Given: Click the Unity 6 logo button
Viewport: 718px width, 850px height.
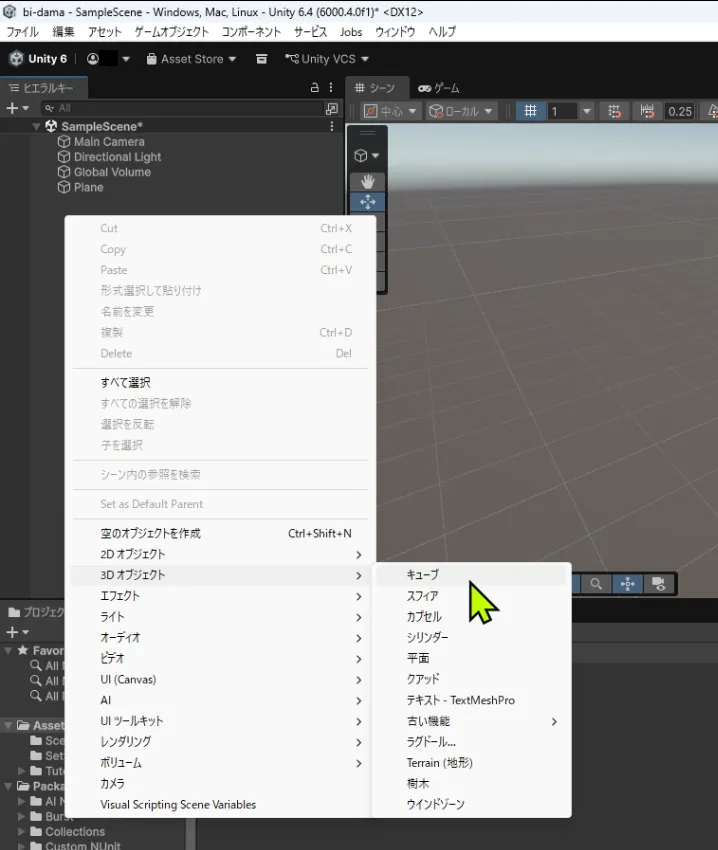Looking at the screenshot, I should (38, 59).
